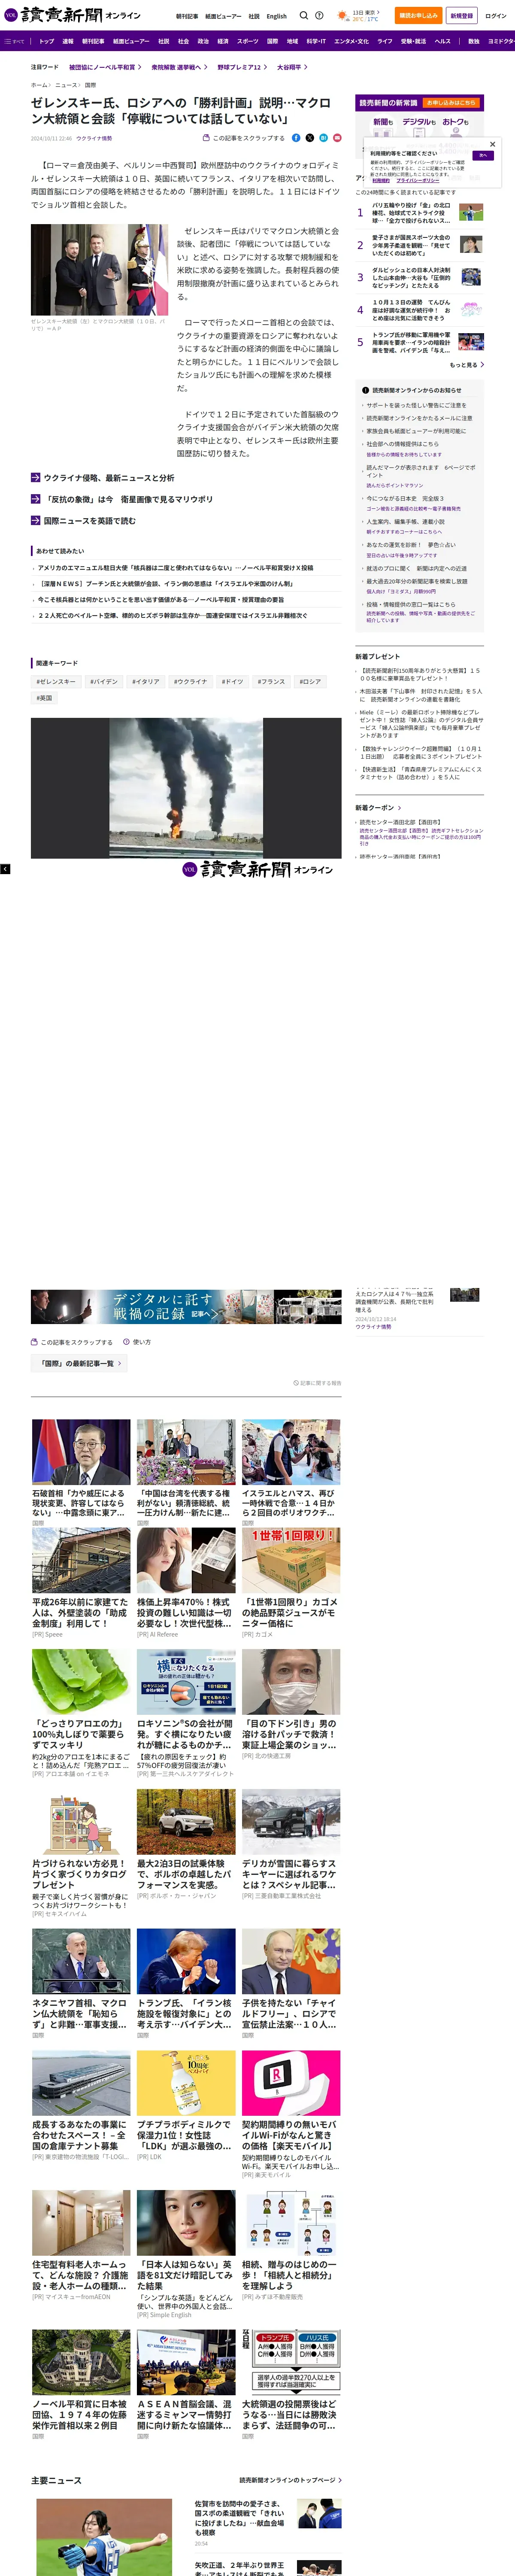Select the 国際 navigation tab
The height and width of the screenshot is (2576, 515).
272,41
